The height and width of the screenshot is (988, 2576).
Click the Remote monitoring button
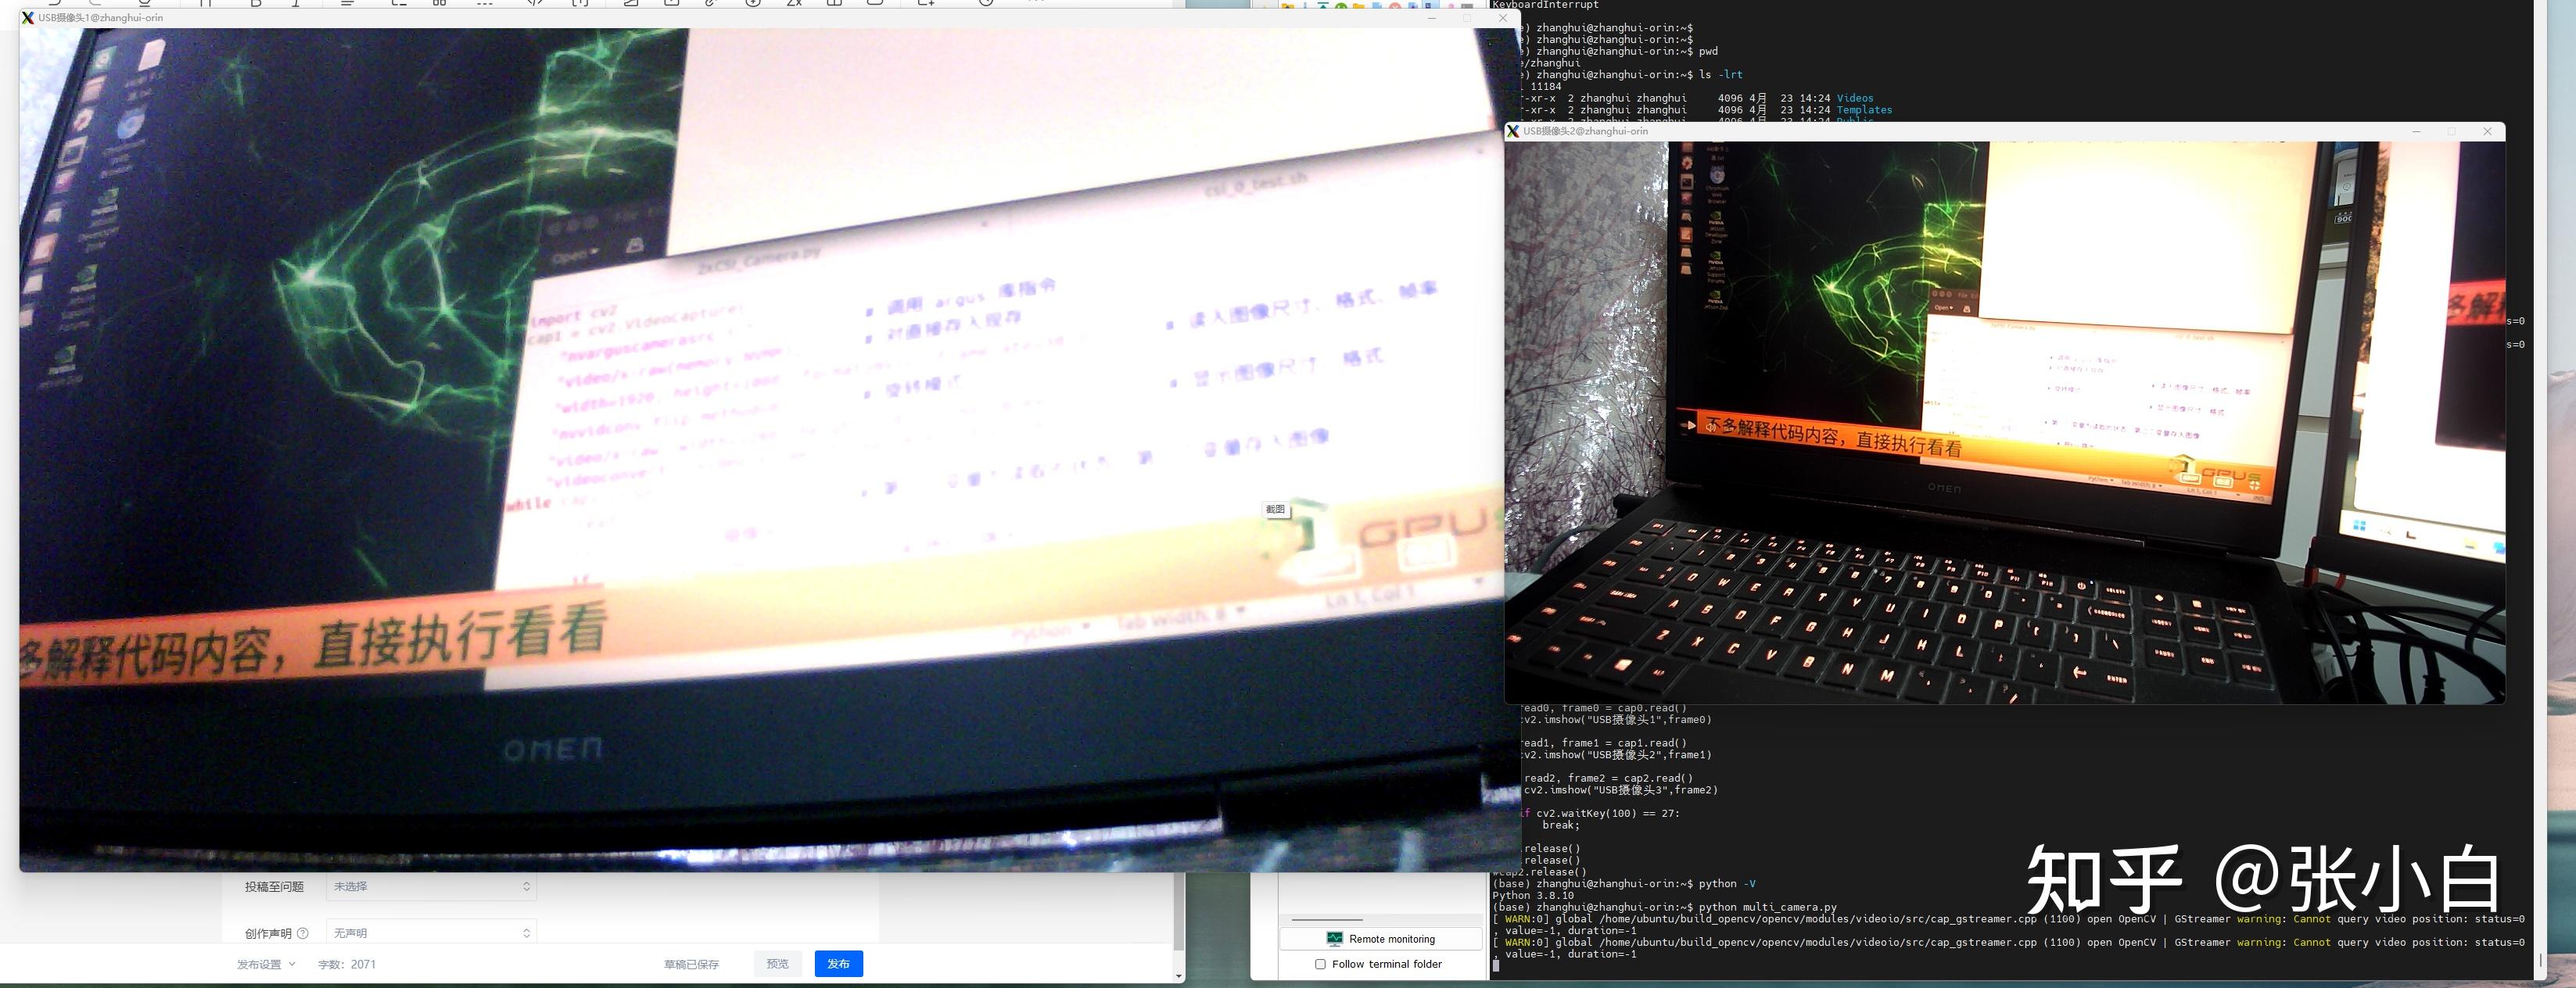tap(1380, 939)
